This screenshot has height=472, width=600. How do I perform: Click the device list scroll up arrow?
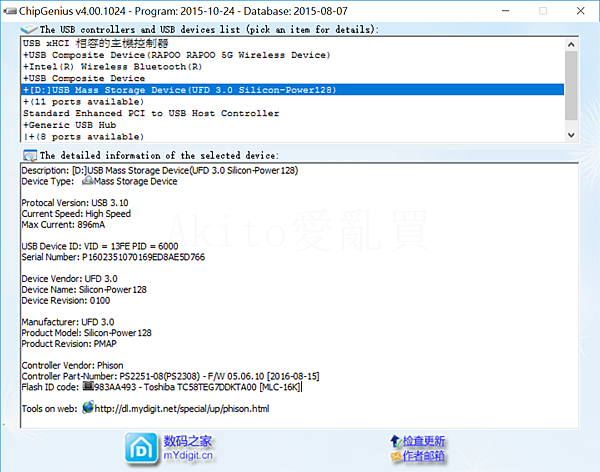pos(571,44)
